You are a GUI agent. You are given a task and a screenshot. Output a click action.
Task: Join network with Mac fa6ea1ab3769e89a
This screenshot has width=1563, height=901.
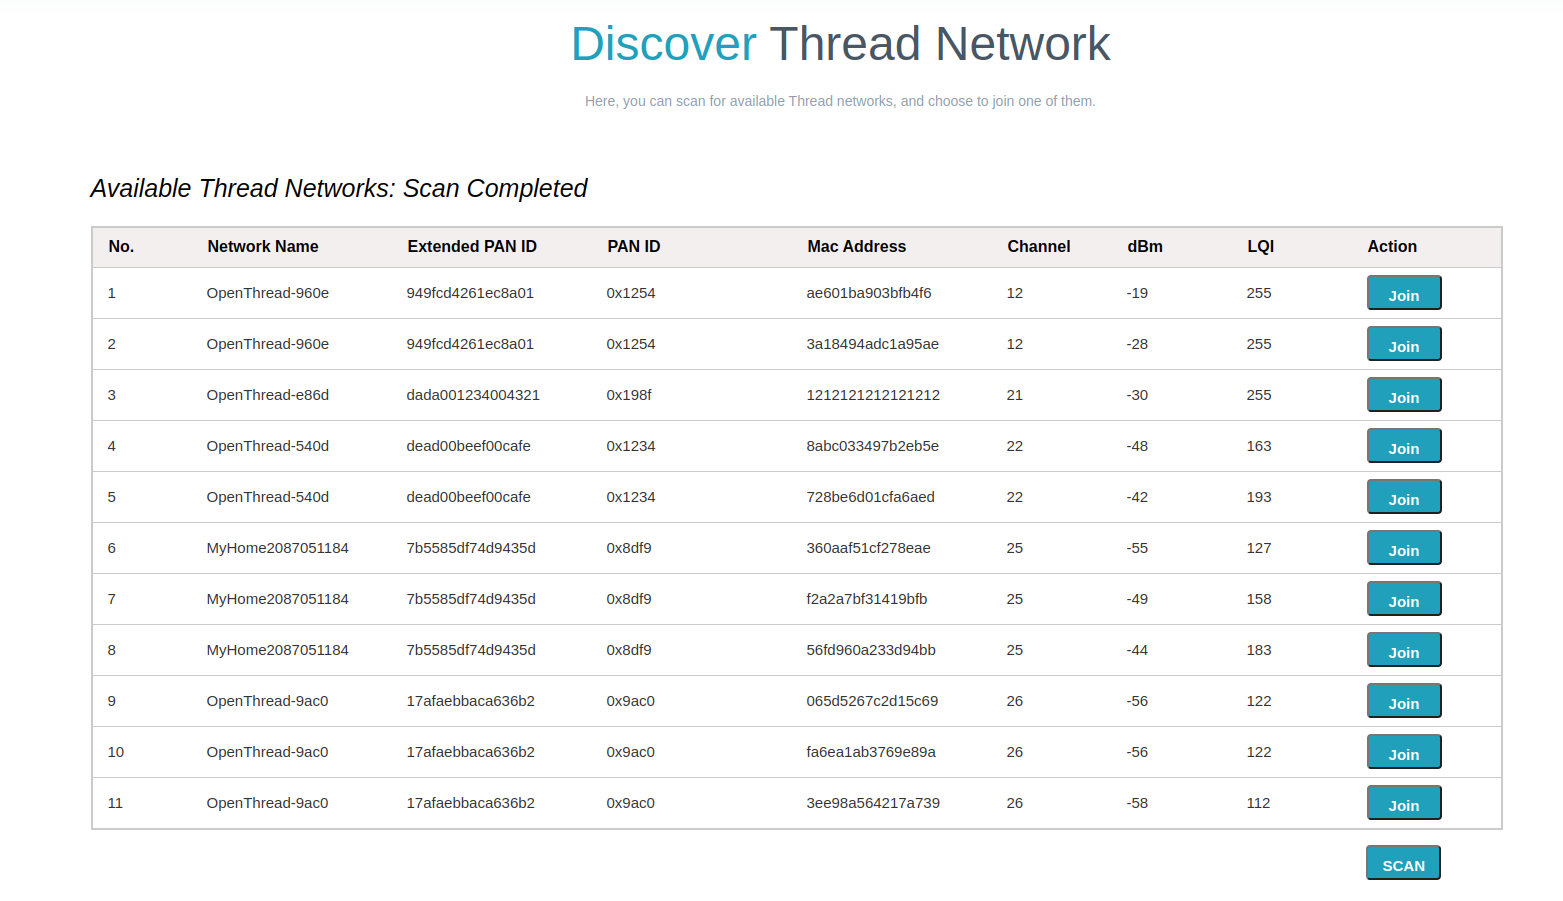1404,752
